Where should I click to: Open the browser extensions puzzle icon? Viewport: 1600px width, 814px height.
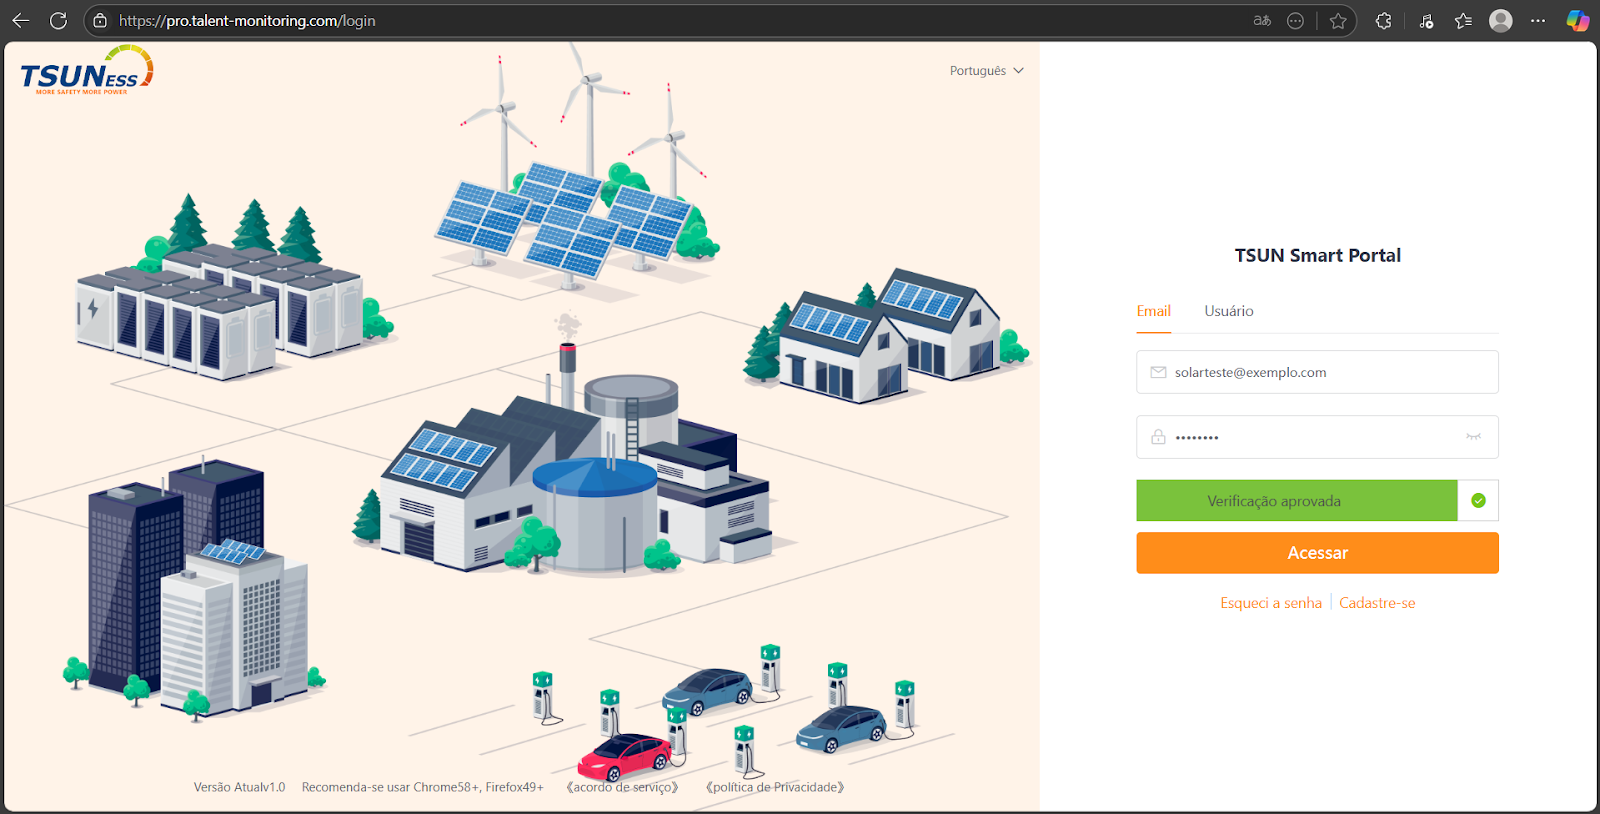(1384, 21)
